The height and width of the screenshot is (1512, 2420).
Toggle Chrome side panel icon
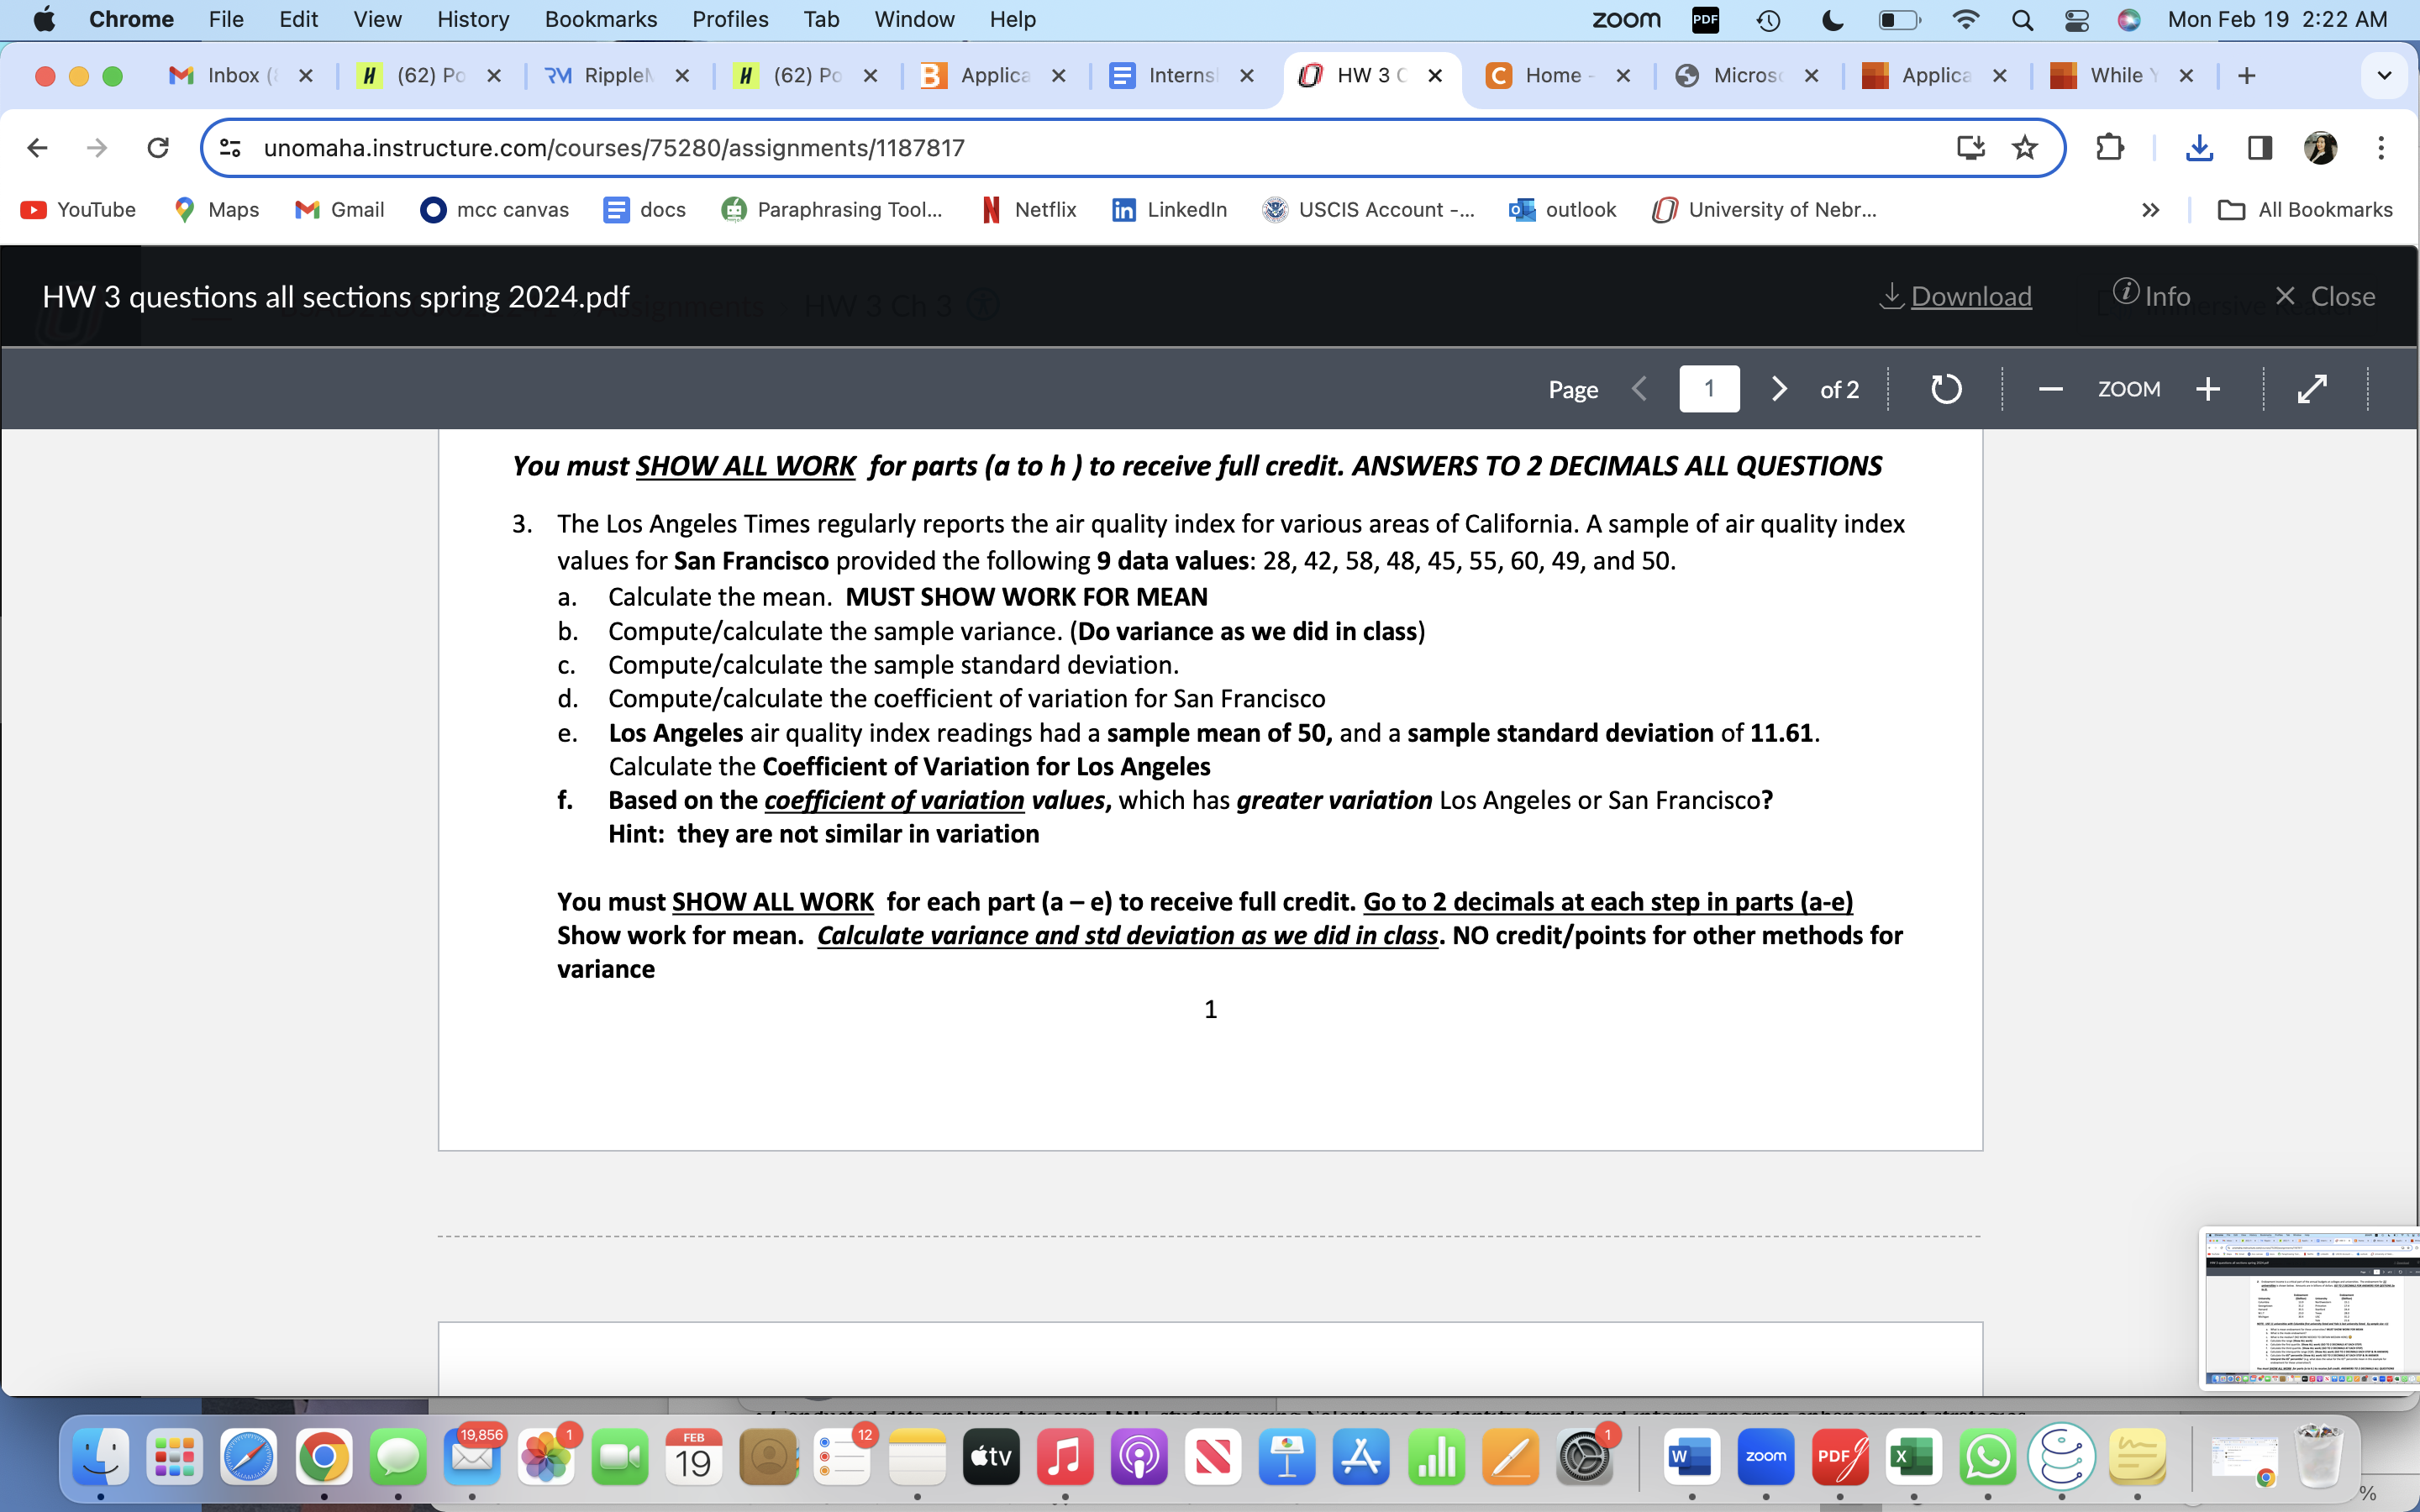point(2259,148)
